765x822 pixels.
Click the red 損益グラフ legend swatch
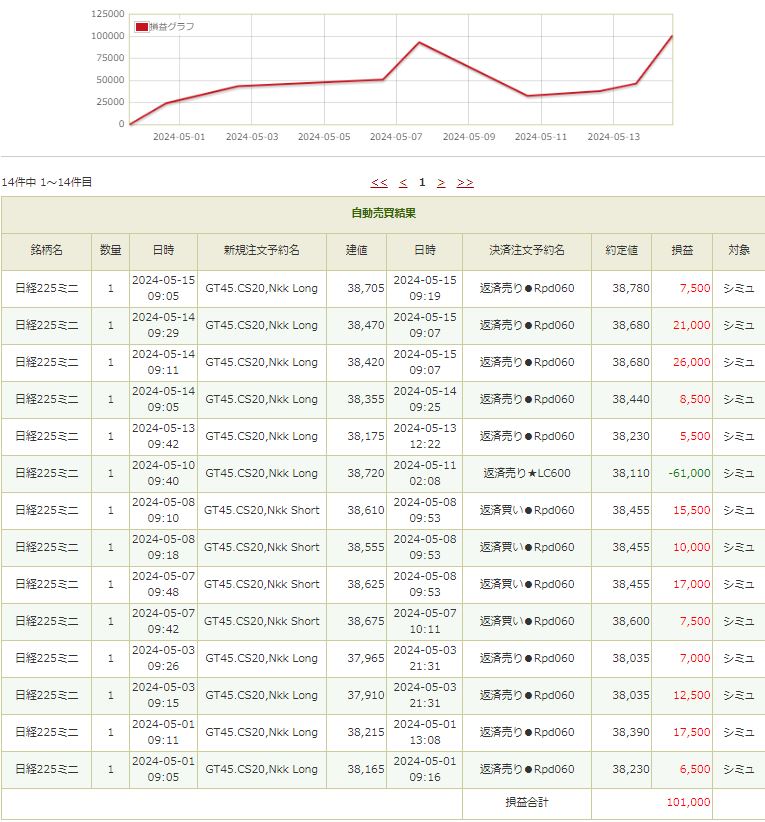point(142,27)
